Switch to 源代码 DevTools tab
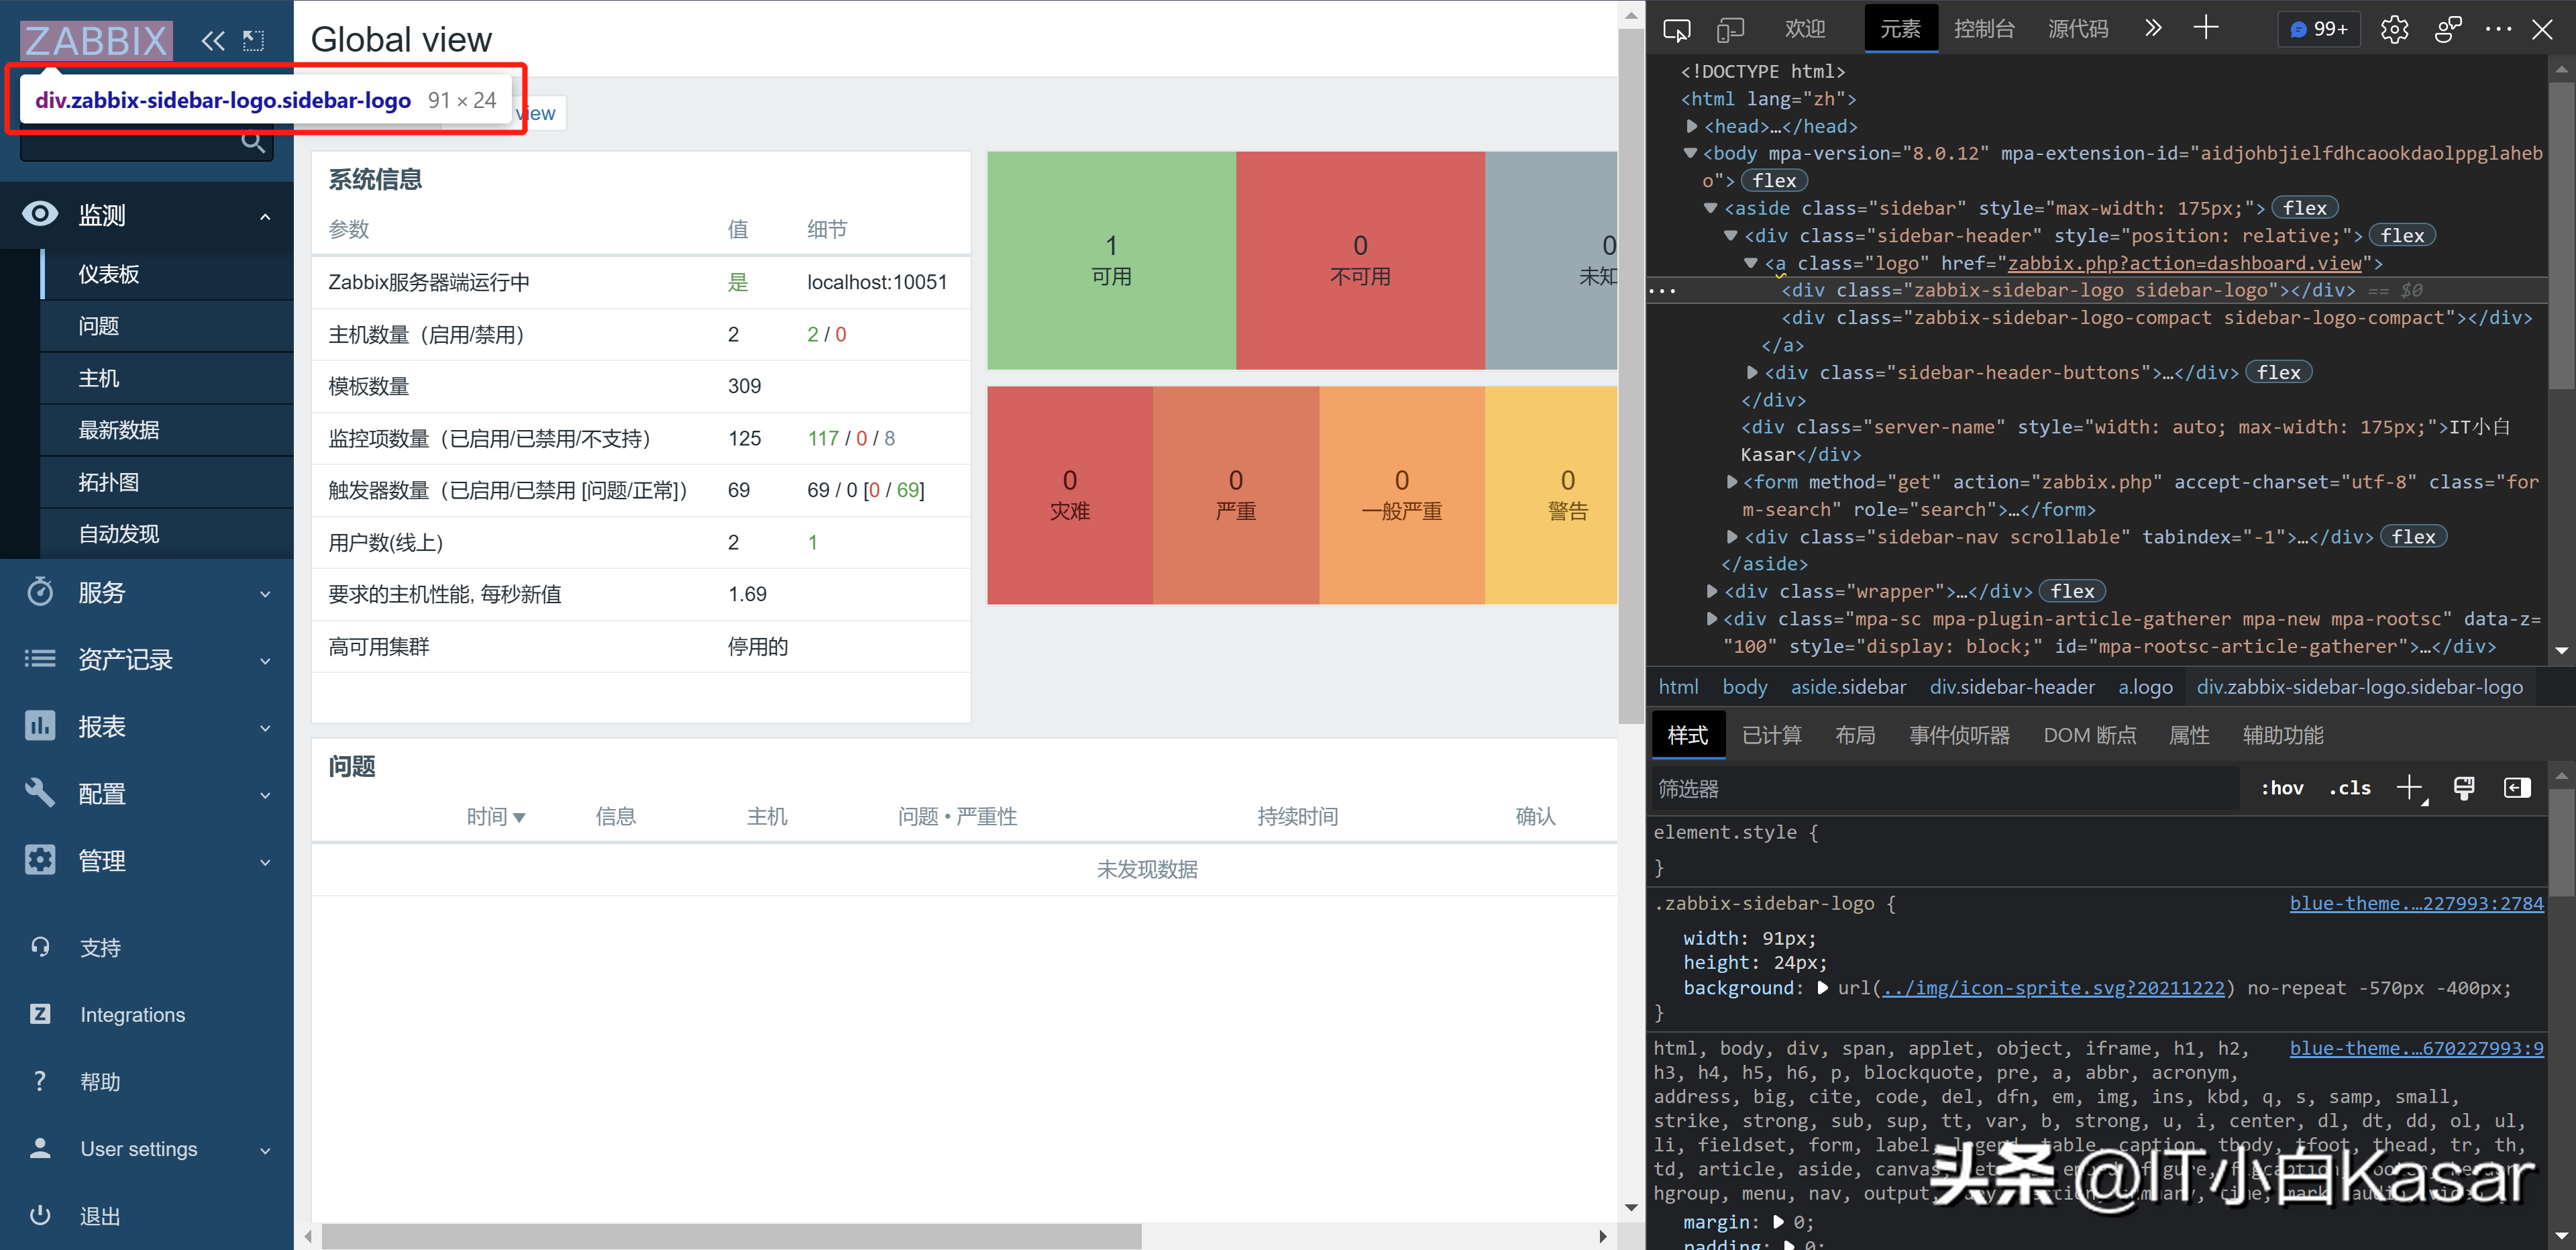This screenshot has height=1250, width=2576. [2078, 29]
